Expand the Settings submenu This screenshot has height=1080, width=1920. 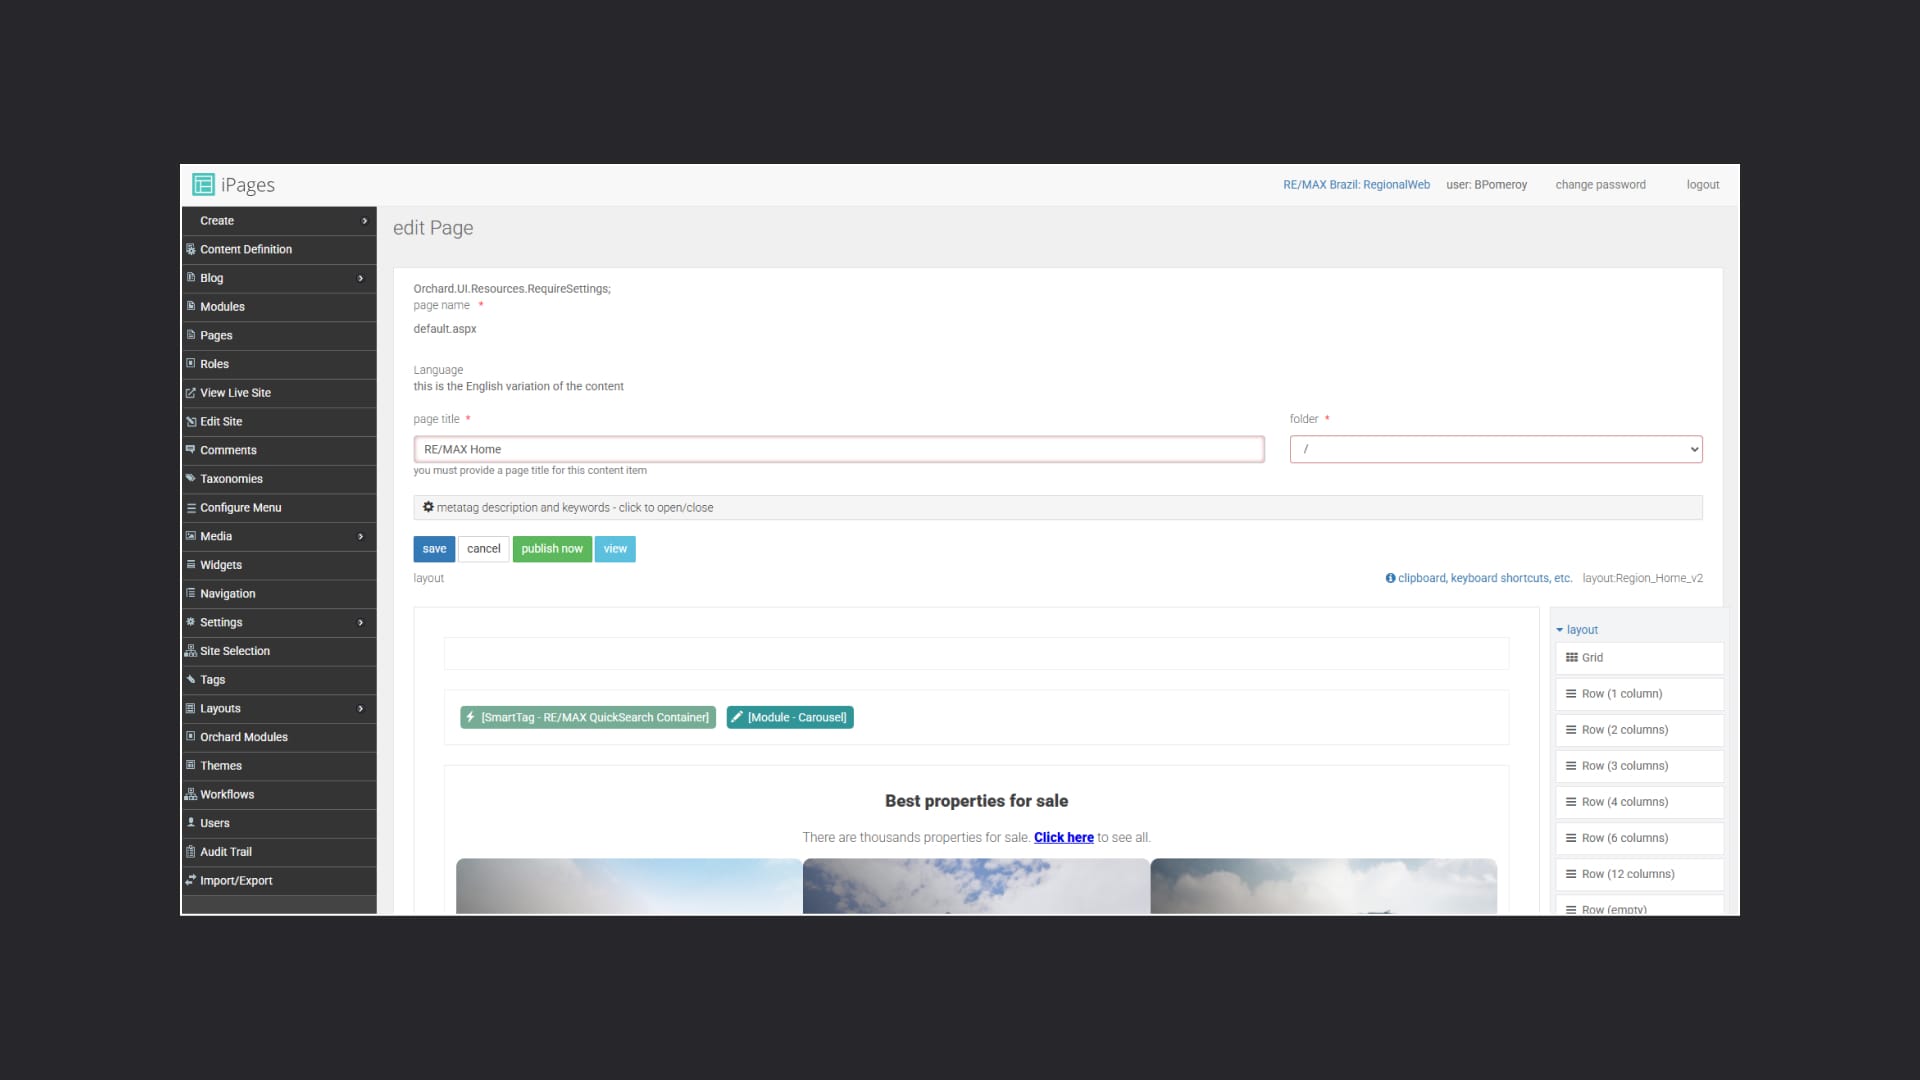pyautogui.click(x=361, y=623)
